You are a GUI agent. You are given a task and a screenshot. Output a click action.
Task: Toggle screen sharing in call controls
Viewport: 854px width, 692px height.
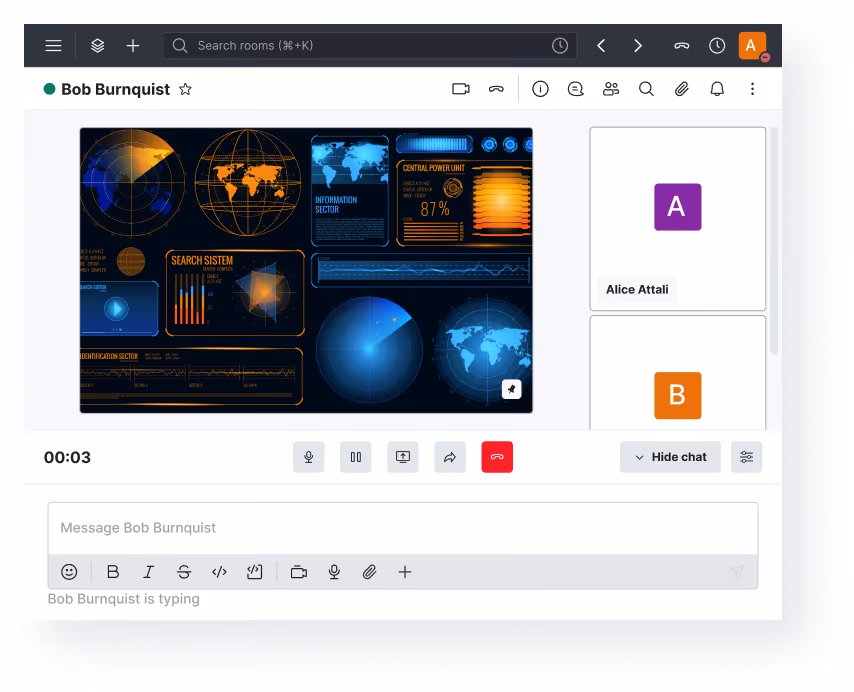pos(403,457)
